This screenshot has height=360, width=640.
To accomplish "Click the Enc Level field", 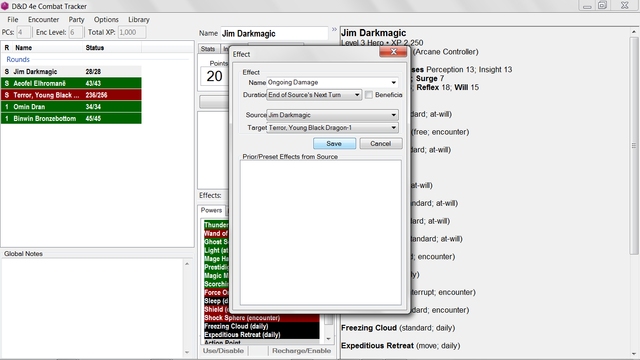I will click(76, 32).
